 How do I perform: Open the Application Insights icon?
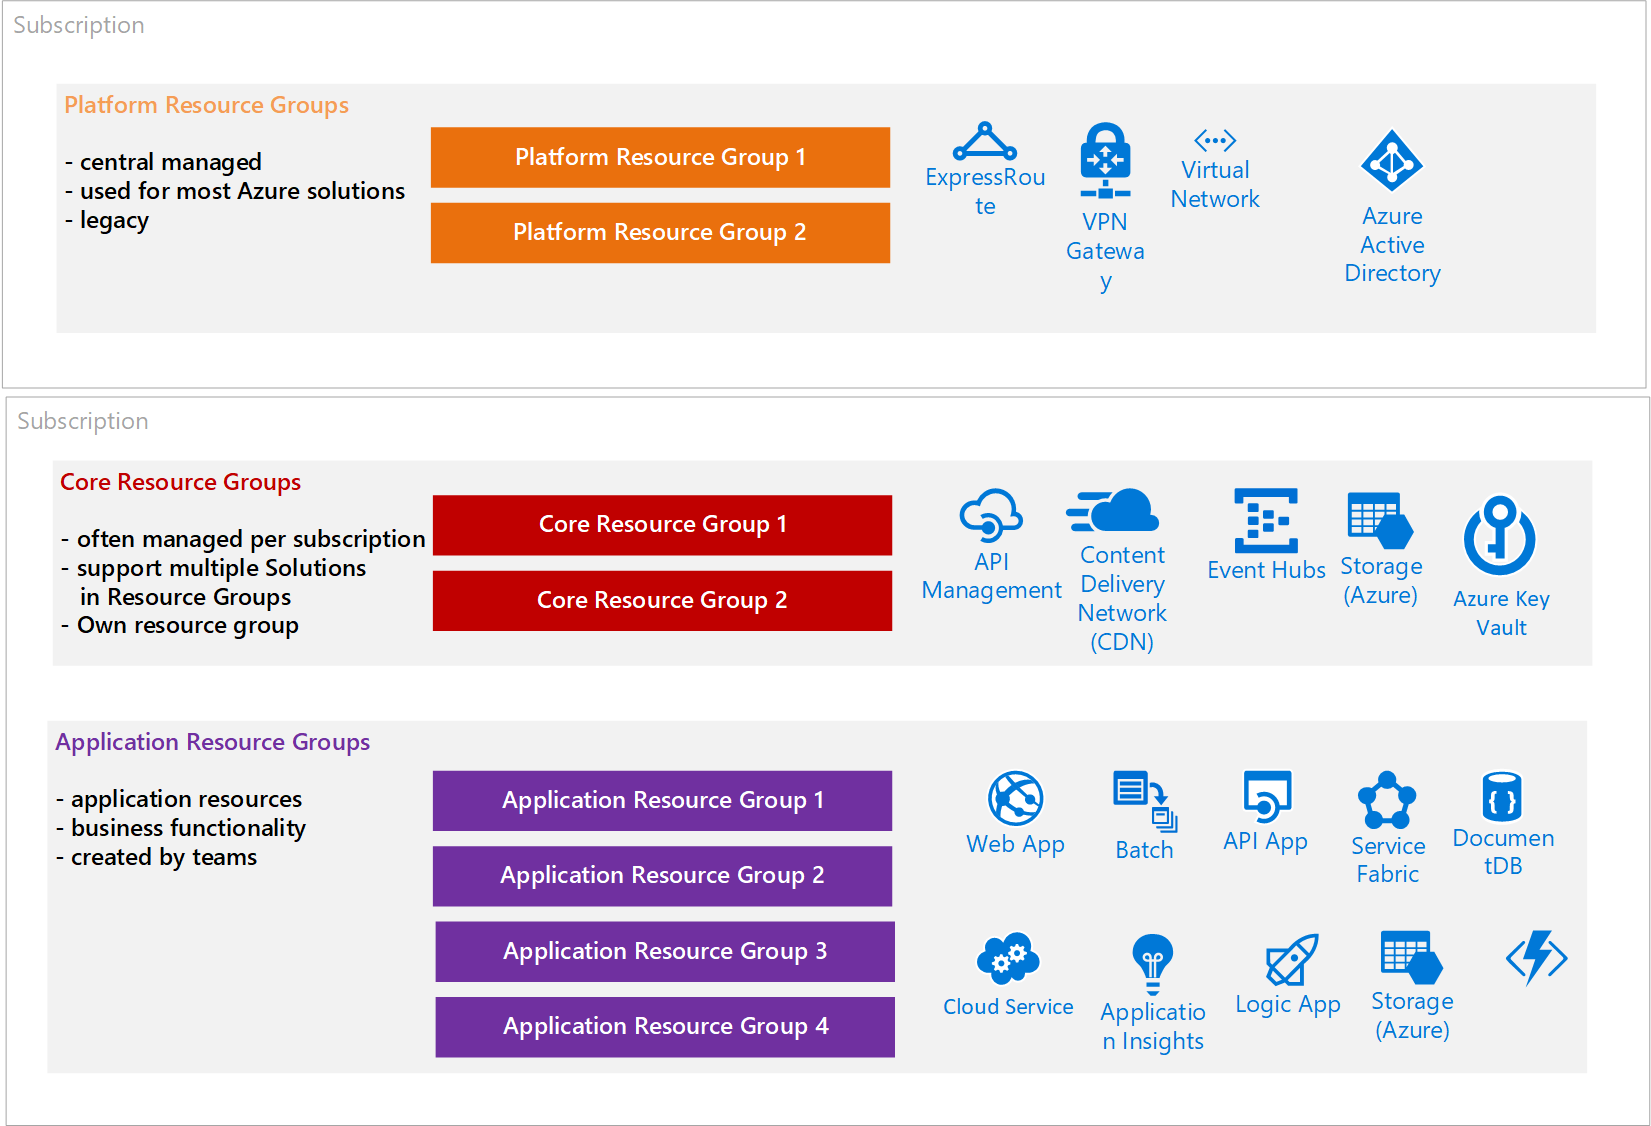point(1152,960)
